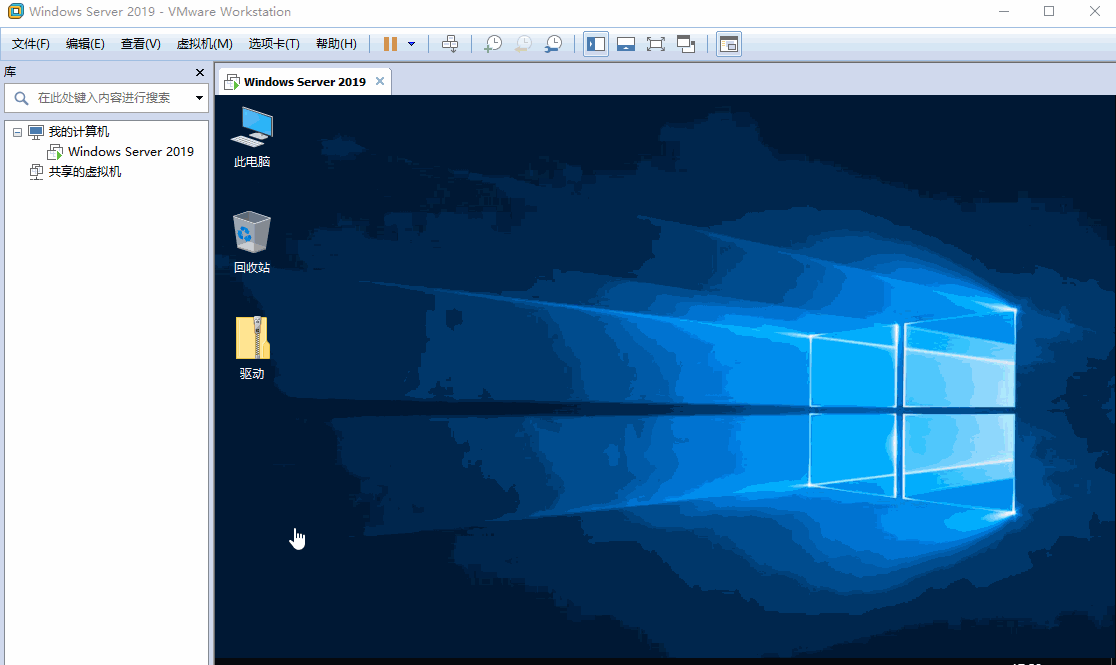Close the Windows Server 2019 tab
The height and width of the screenshot is (665, 1116).
380,81
